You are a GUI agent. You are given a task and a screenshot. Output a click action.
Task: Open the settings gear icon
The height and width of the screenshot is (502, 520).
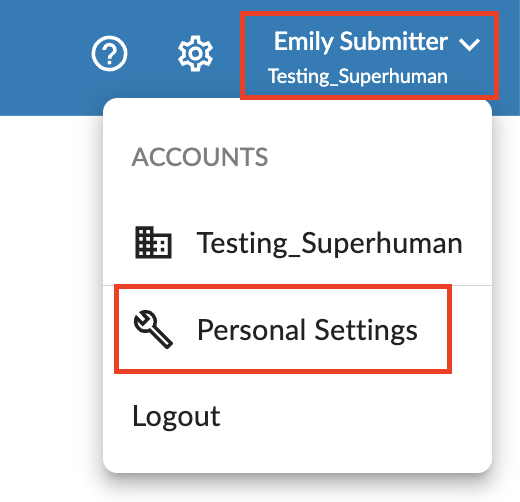tap(195, 53)
